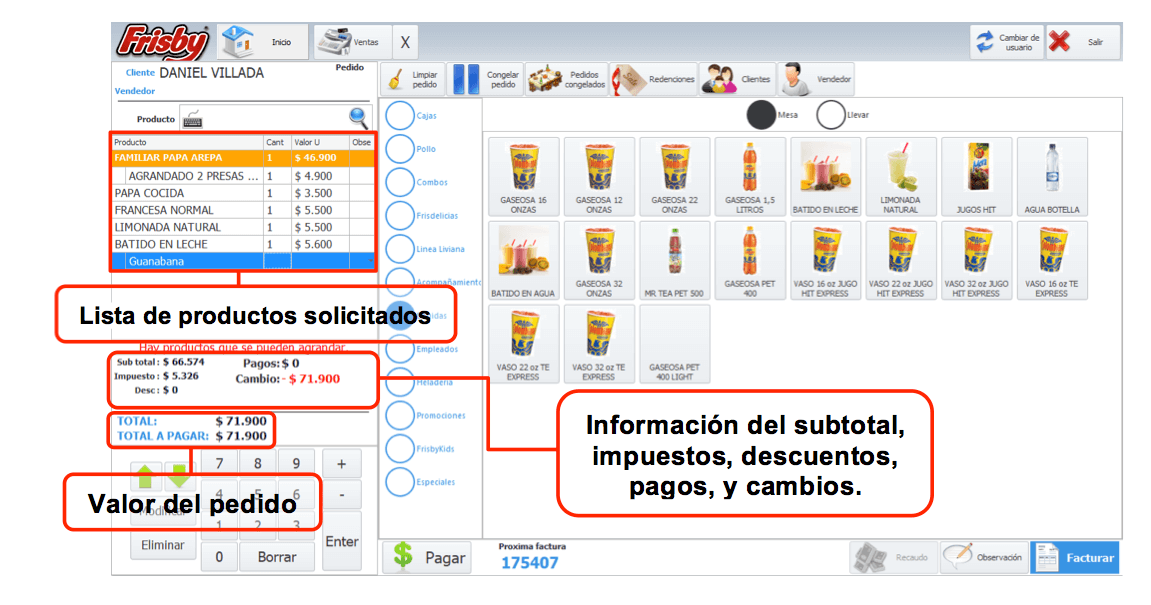The width and height of the screenshot is (1151, 605).
Task: Add Batido en leche product
Action: [825, 177]
